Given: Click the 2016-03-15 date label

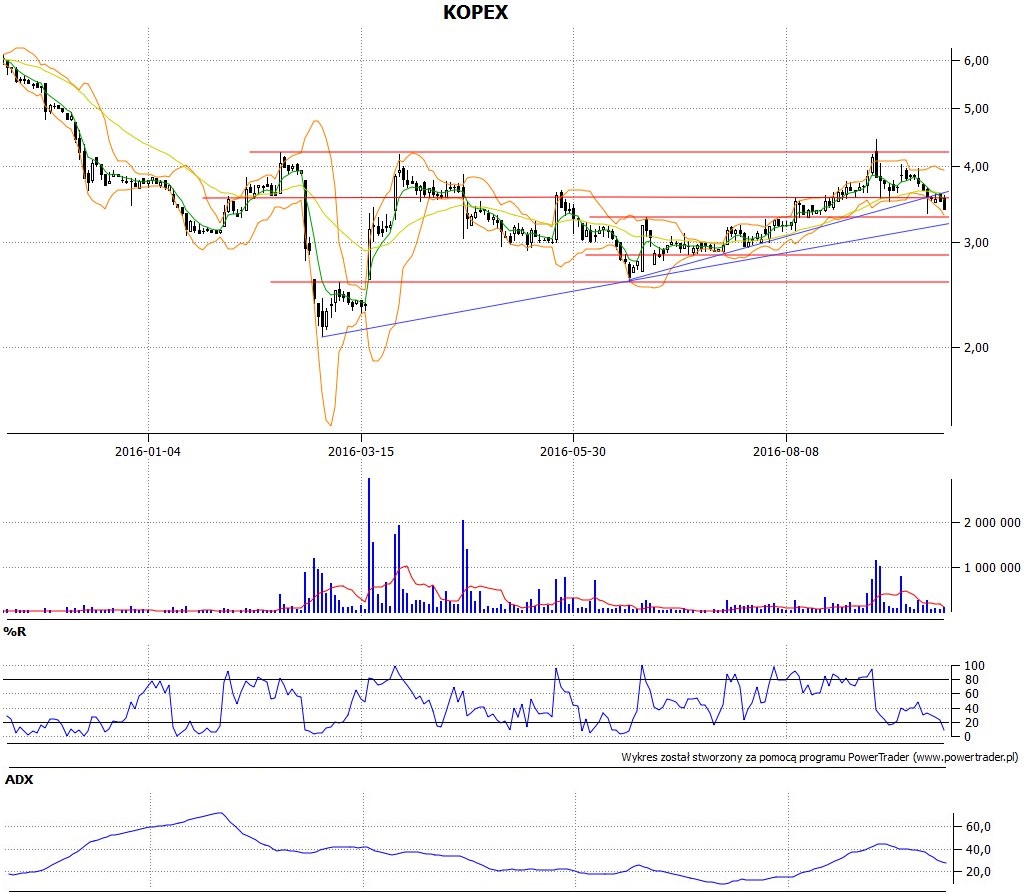Looking at the screenshot, I should (360, 451).
